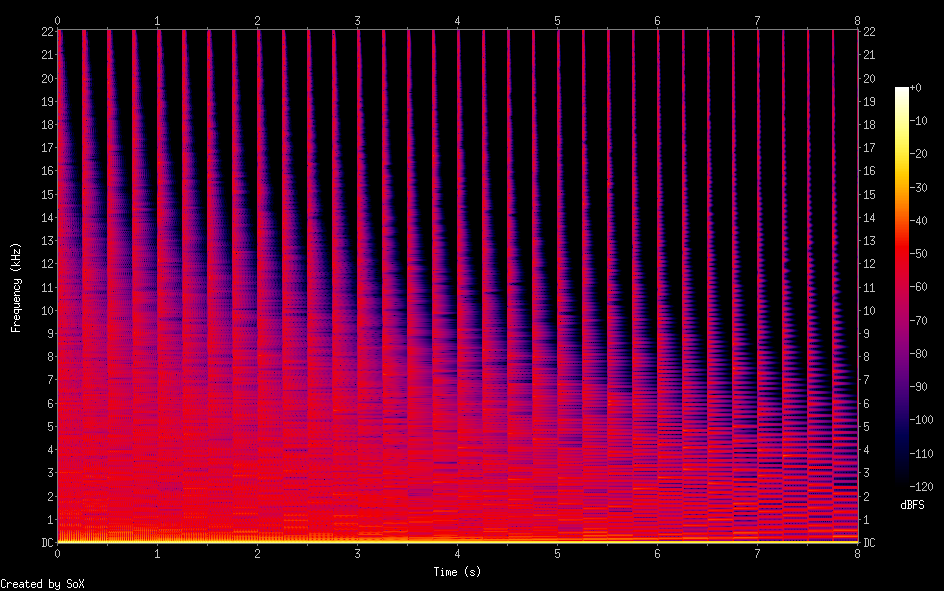Click '22' on the left frequency axis
Screen dimensions: 944x591
pos(48,32)
